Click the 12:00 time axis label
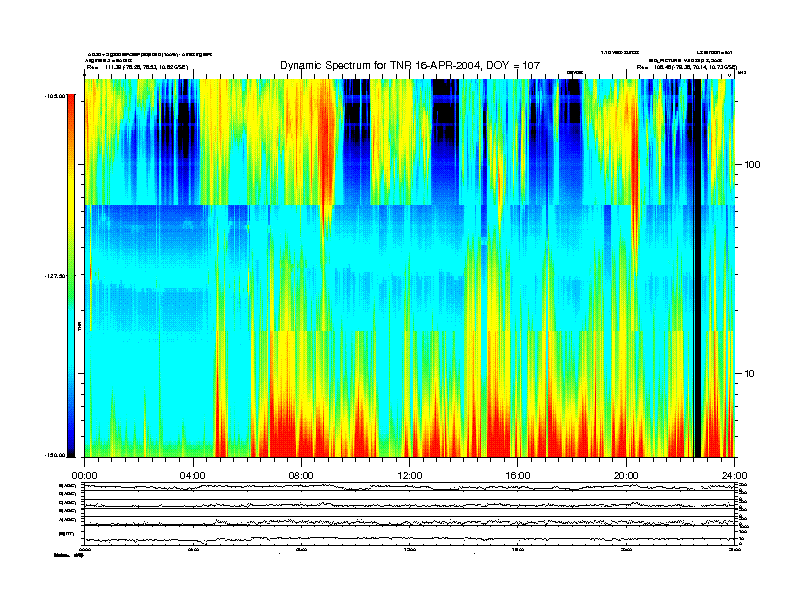792x612 pixels. [410, 476]
